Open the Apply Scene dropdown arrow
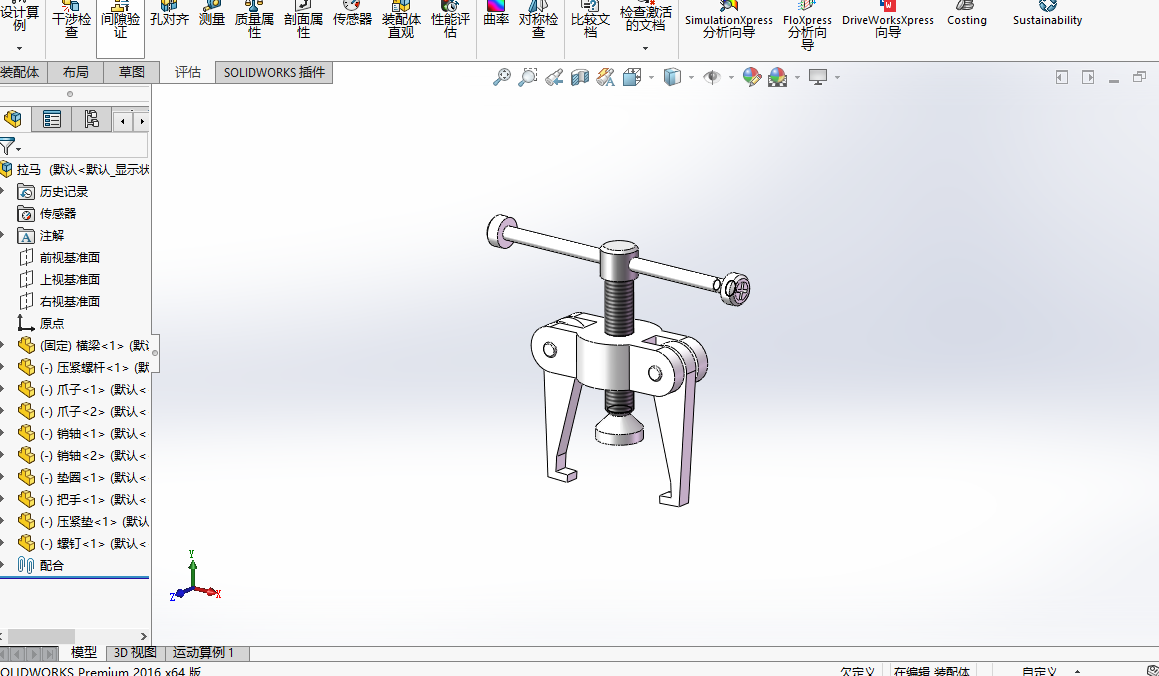This screenshot has height=676, width=1159. (x=797, y=77)
